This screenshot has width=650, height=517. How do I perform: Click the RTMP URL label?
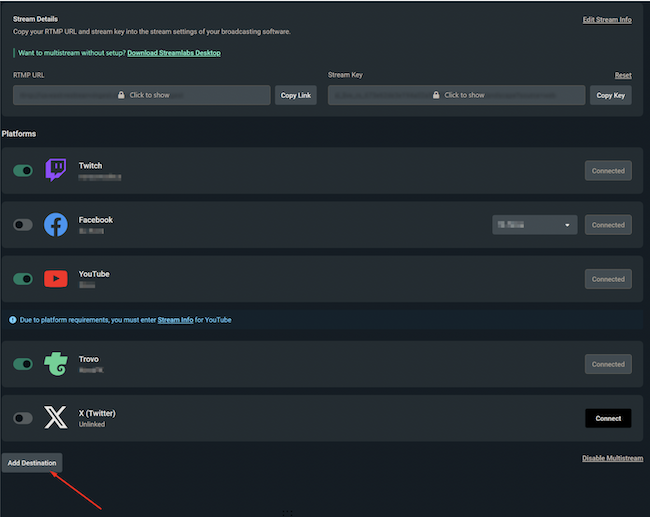29,75
